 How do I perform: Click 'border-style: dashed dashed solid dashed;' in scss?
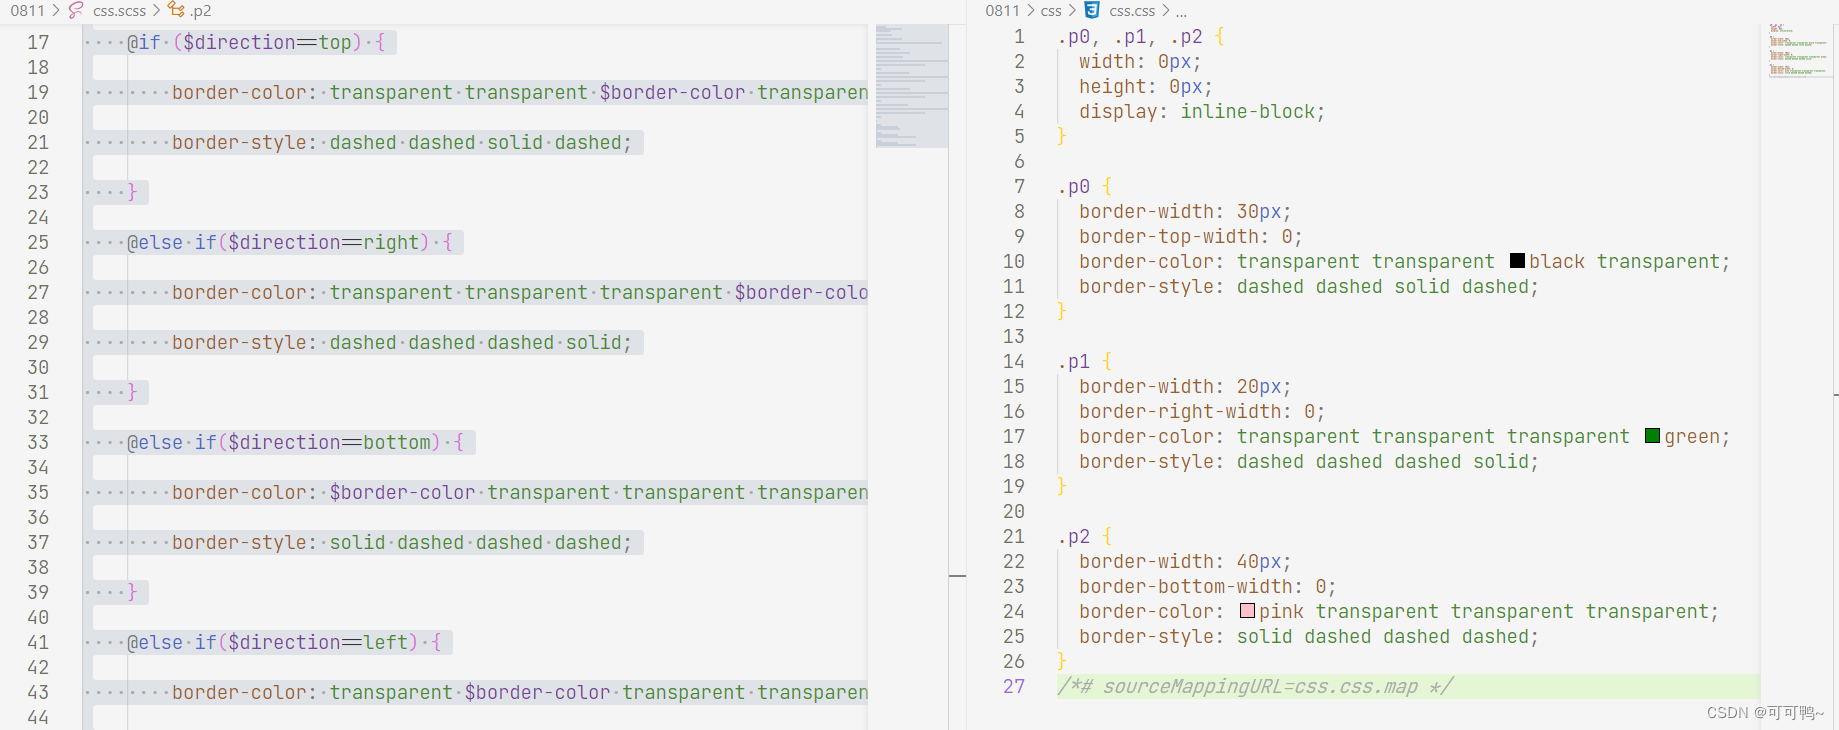click(402, 142)
